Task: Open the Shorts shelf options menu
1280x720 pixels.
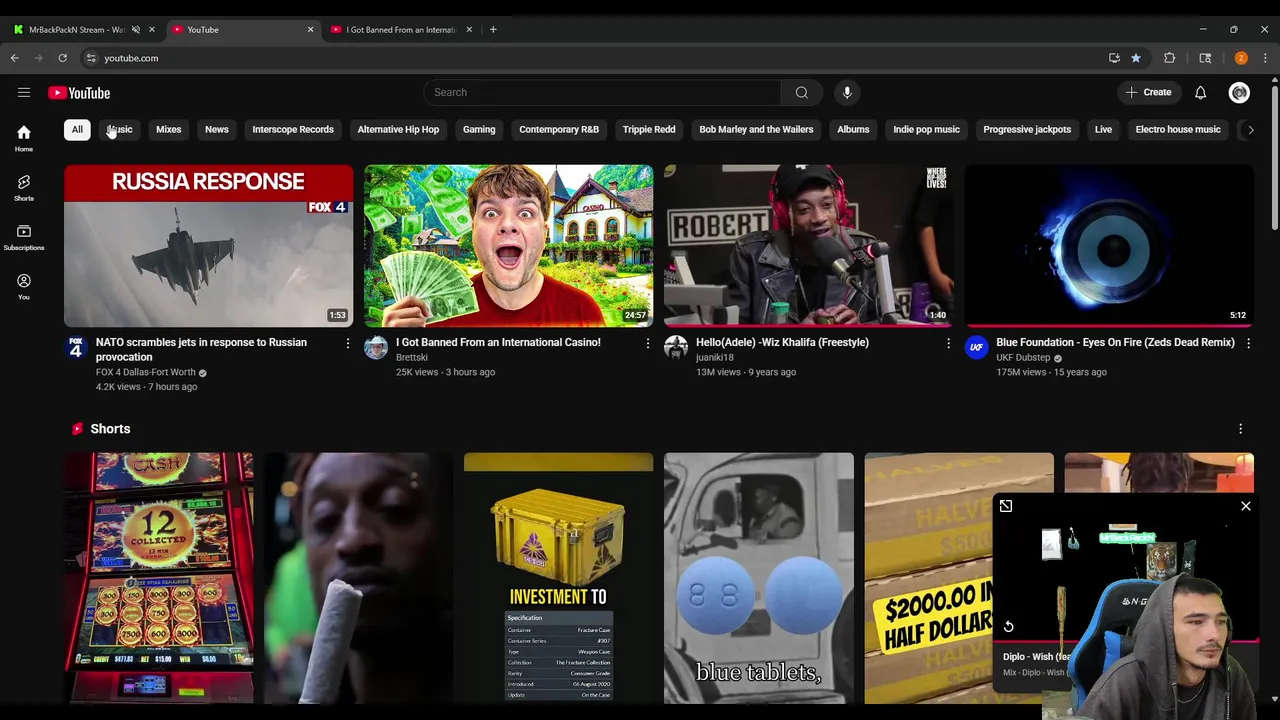Action: (x=1241, y=429)
